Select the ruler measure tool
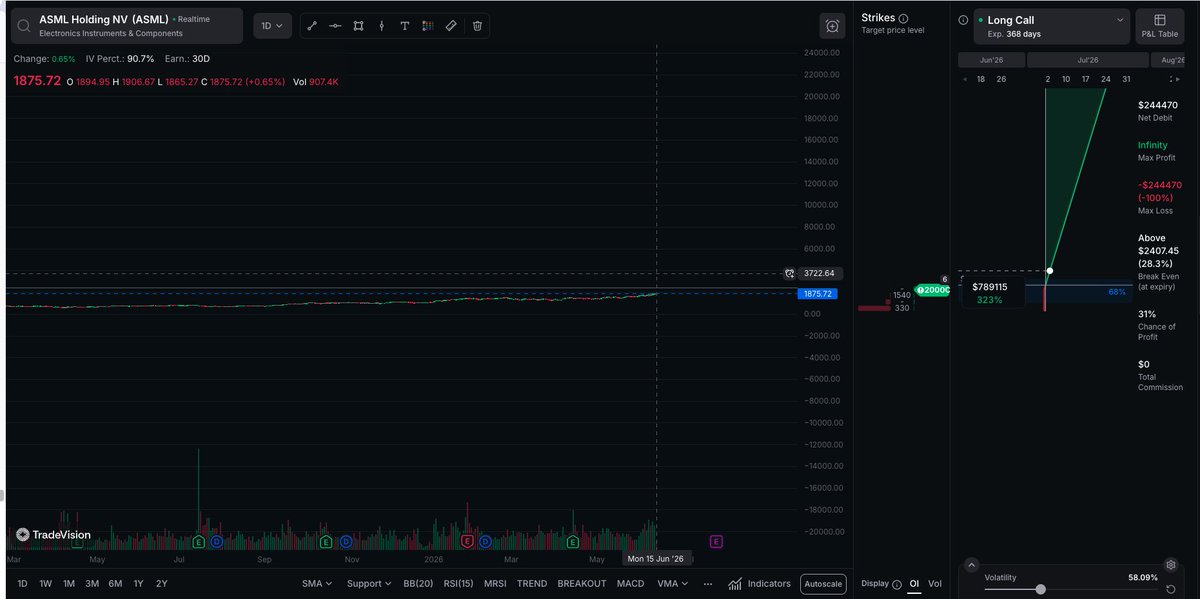This screenshot has height=599, width=1200. pyautogui.click(x=451, y=26)
